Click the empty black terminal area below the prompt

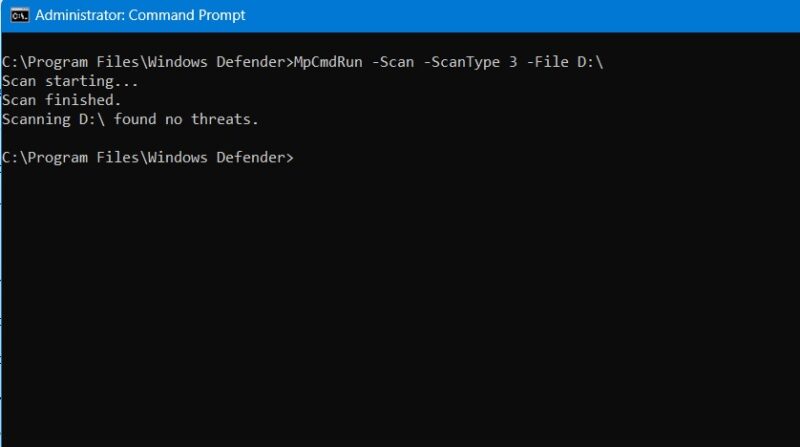[x=400, y=306]
